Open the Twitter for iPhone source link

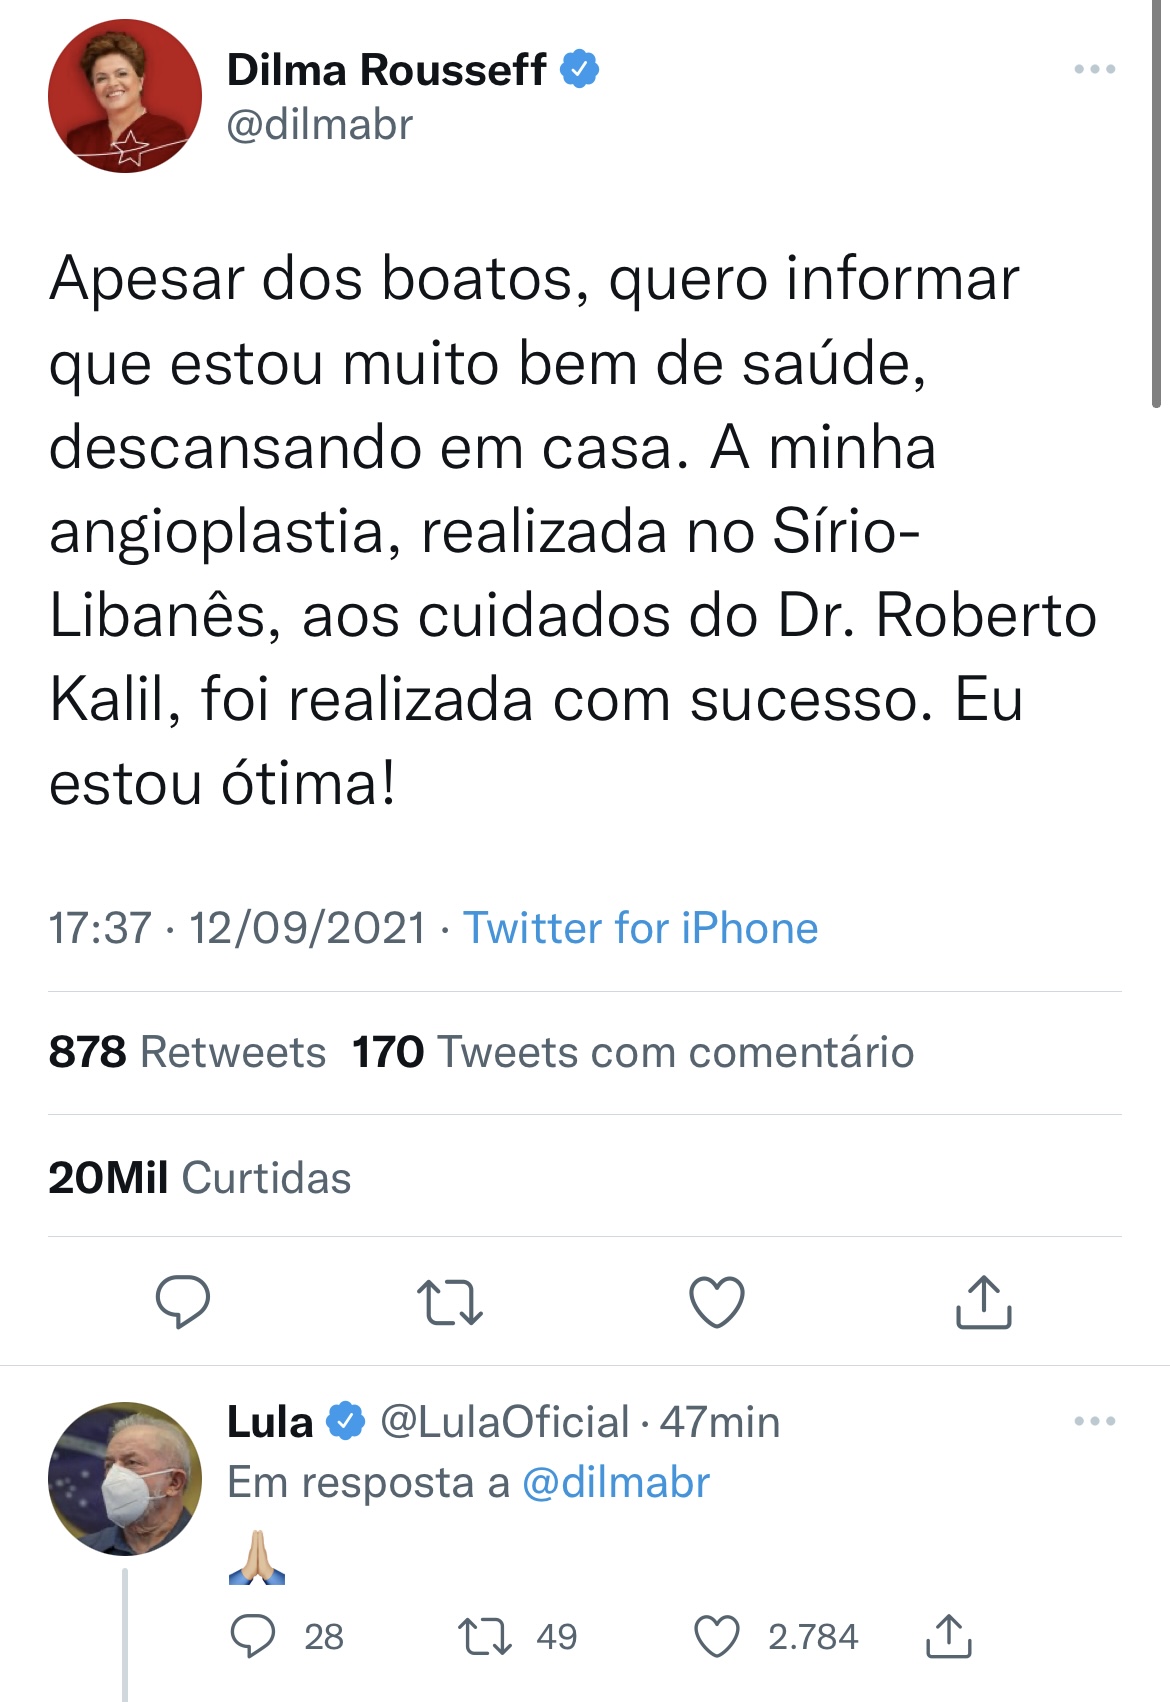(640, 928)
